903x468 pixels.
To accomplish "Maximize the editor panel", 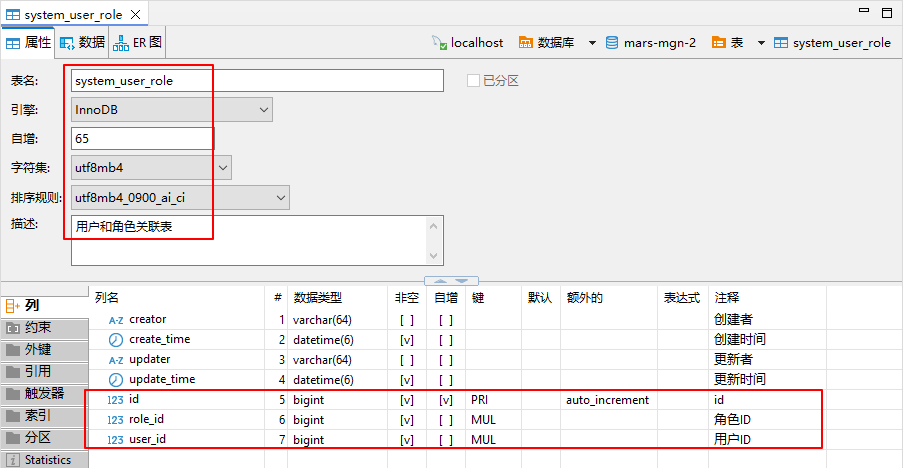I will (887, 12).
